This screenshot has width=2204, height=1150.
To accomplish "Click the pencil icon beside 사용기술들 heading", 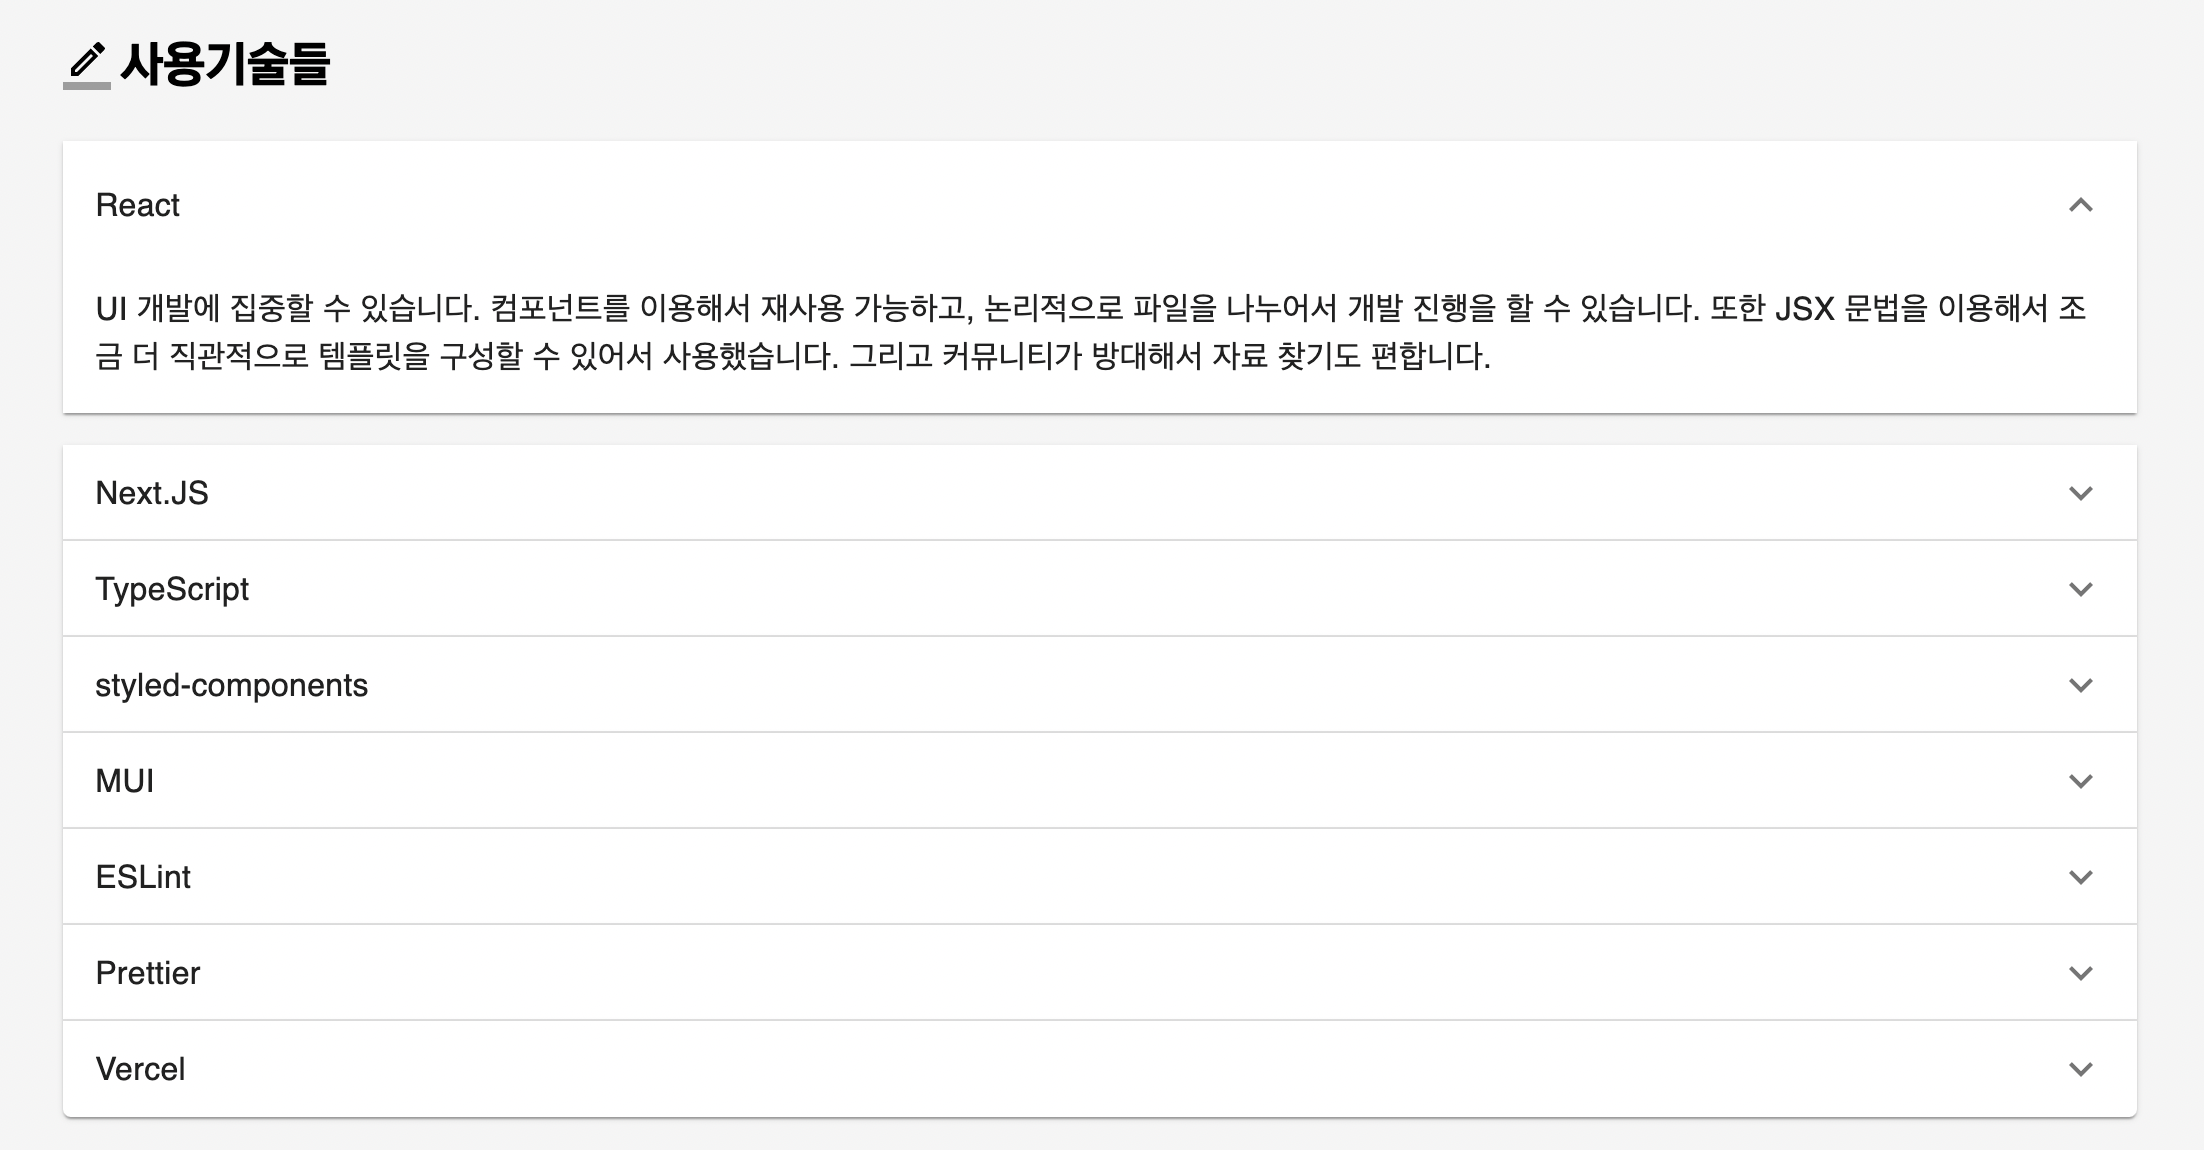I will (x=87, y=62).
